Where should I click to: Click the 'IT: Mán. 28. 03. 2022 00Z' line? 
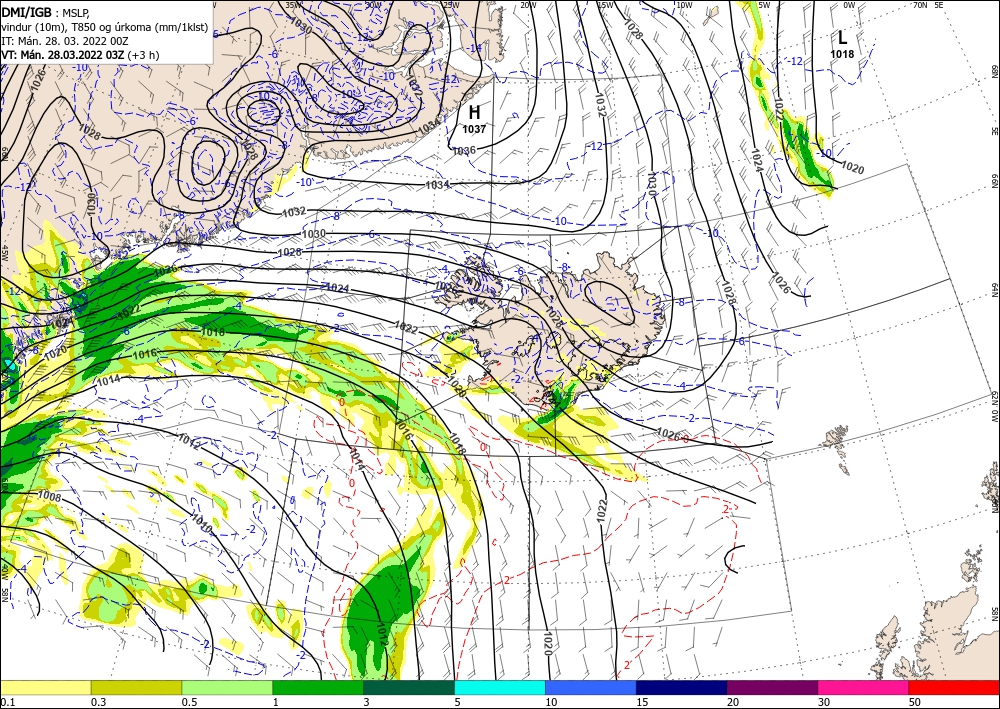[65, 41]
